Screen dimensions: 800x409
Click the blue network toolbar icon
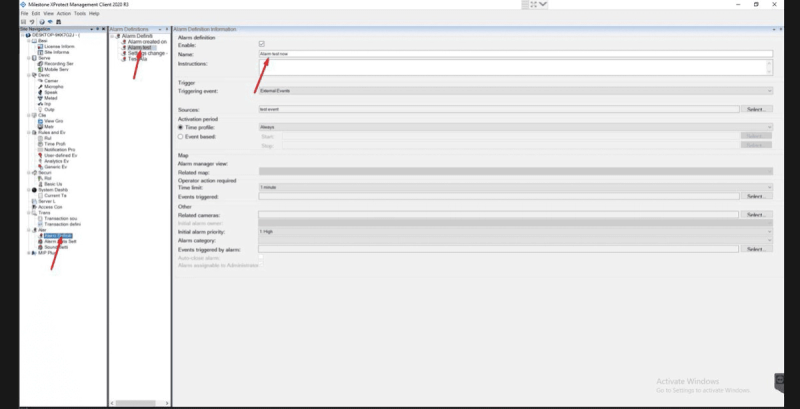tap(50, 22)
